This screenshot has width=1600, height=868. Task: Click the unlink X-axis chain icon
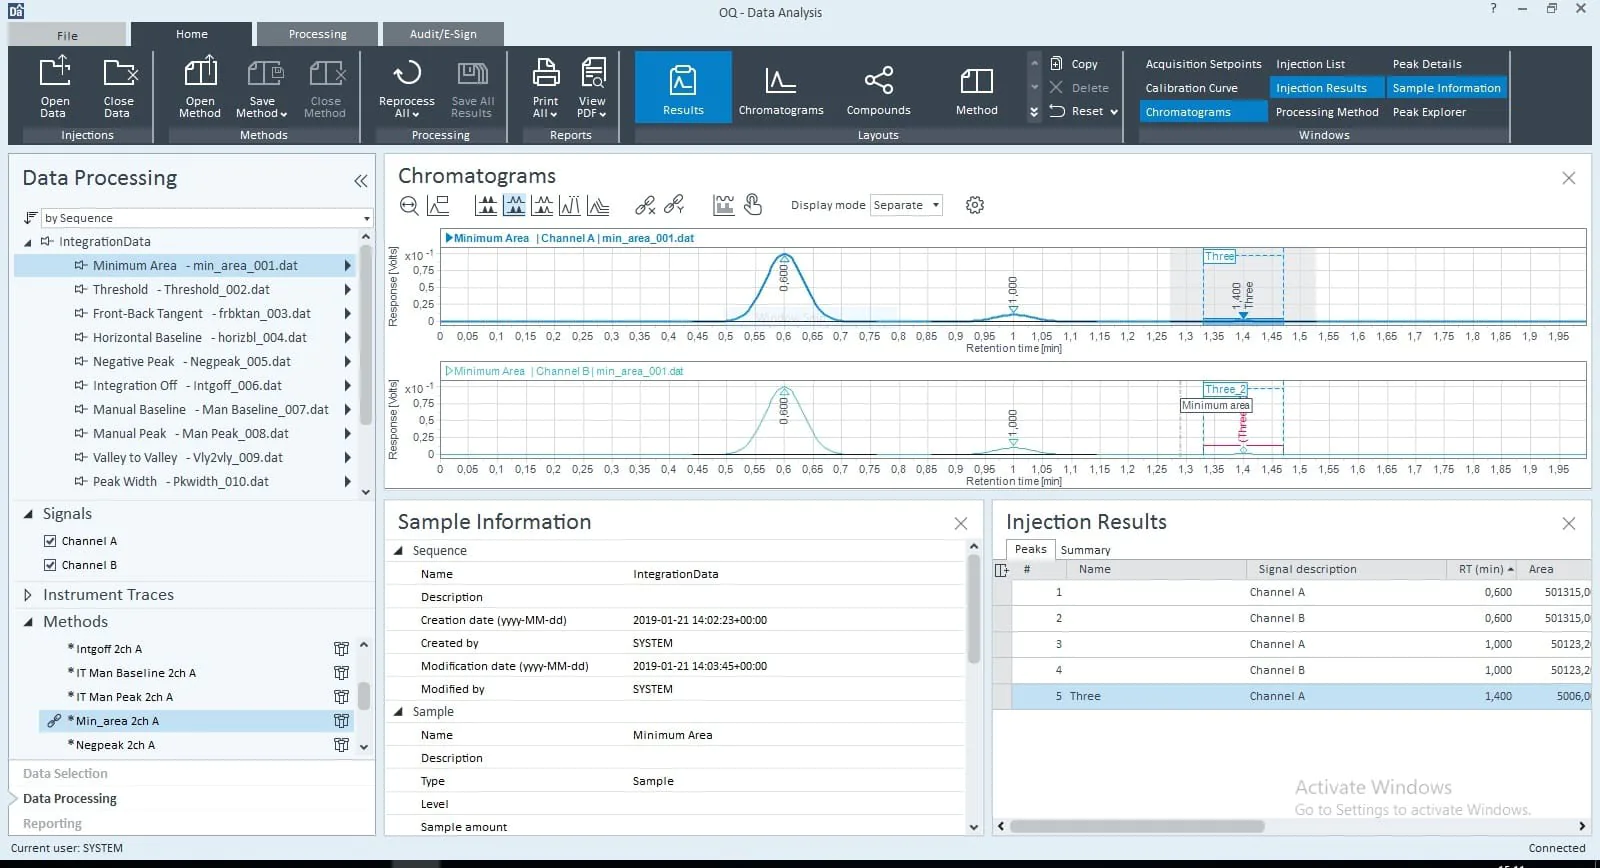point(645,205)
